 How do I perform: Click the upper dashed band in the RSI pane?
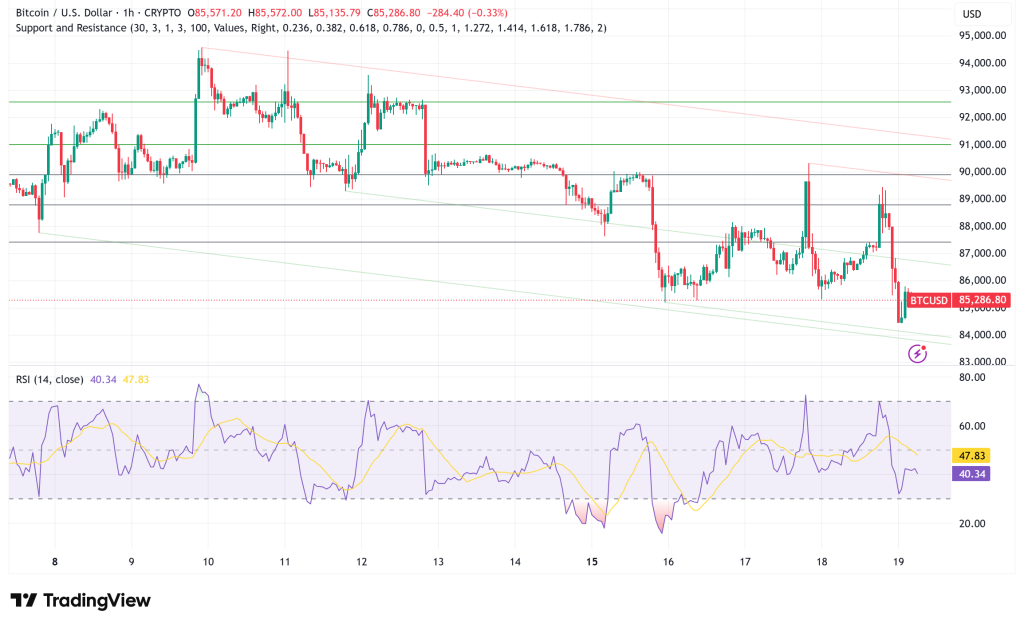[x=500, y=402]
